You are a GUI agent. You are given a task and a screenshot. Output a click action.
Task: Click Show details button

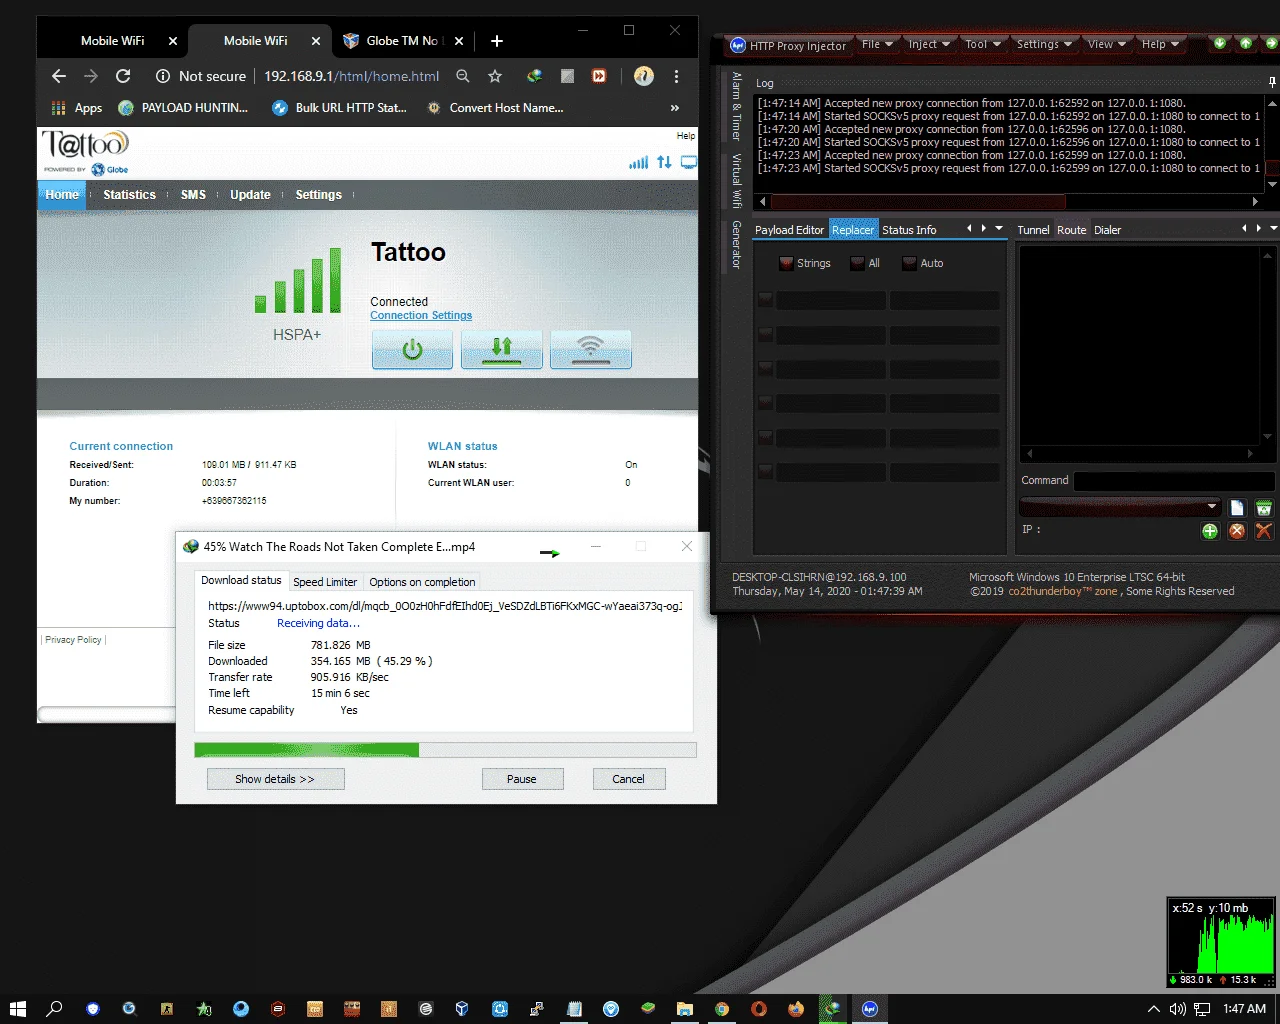(275, 779)
